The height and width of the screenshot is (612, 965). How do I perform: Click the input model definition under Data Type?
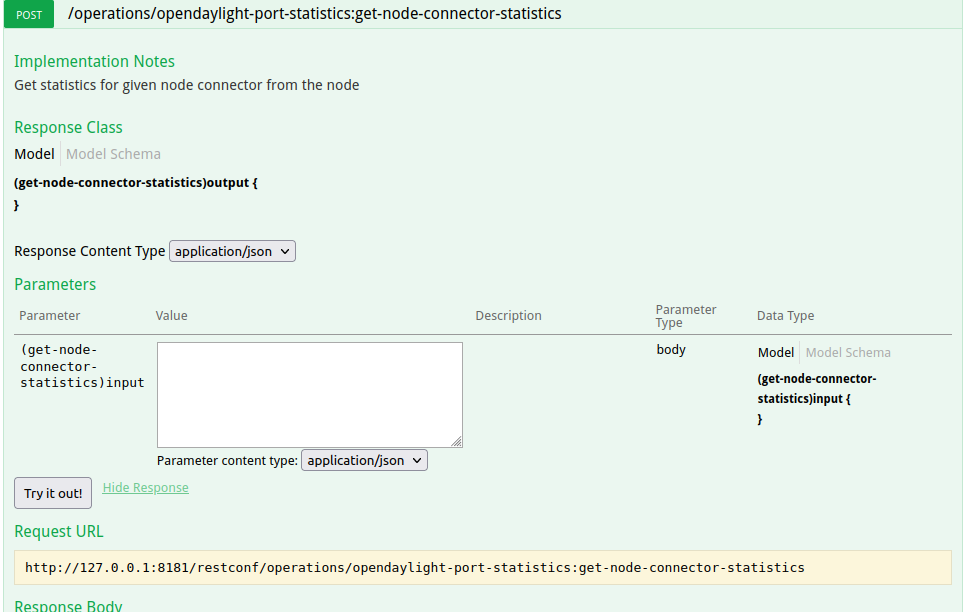click(816, 389)
